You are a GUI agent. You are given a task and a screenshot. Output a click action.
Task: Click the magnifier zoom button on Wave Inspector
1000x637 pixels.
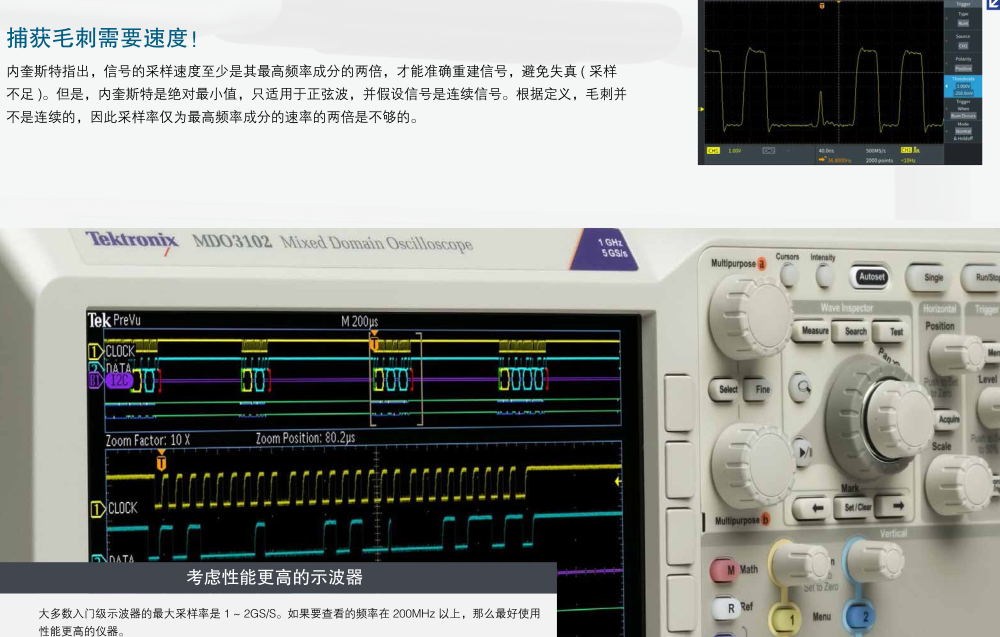tap(800, 387)
